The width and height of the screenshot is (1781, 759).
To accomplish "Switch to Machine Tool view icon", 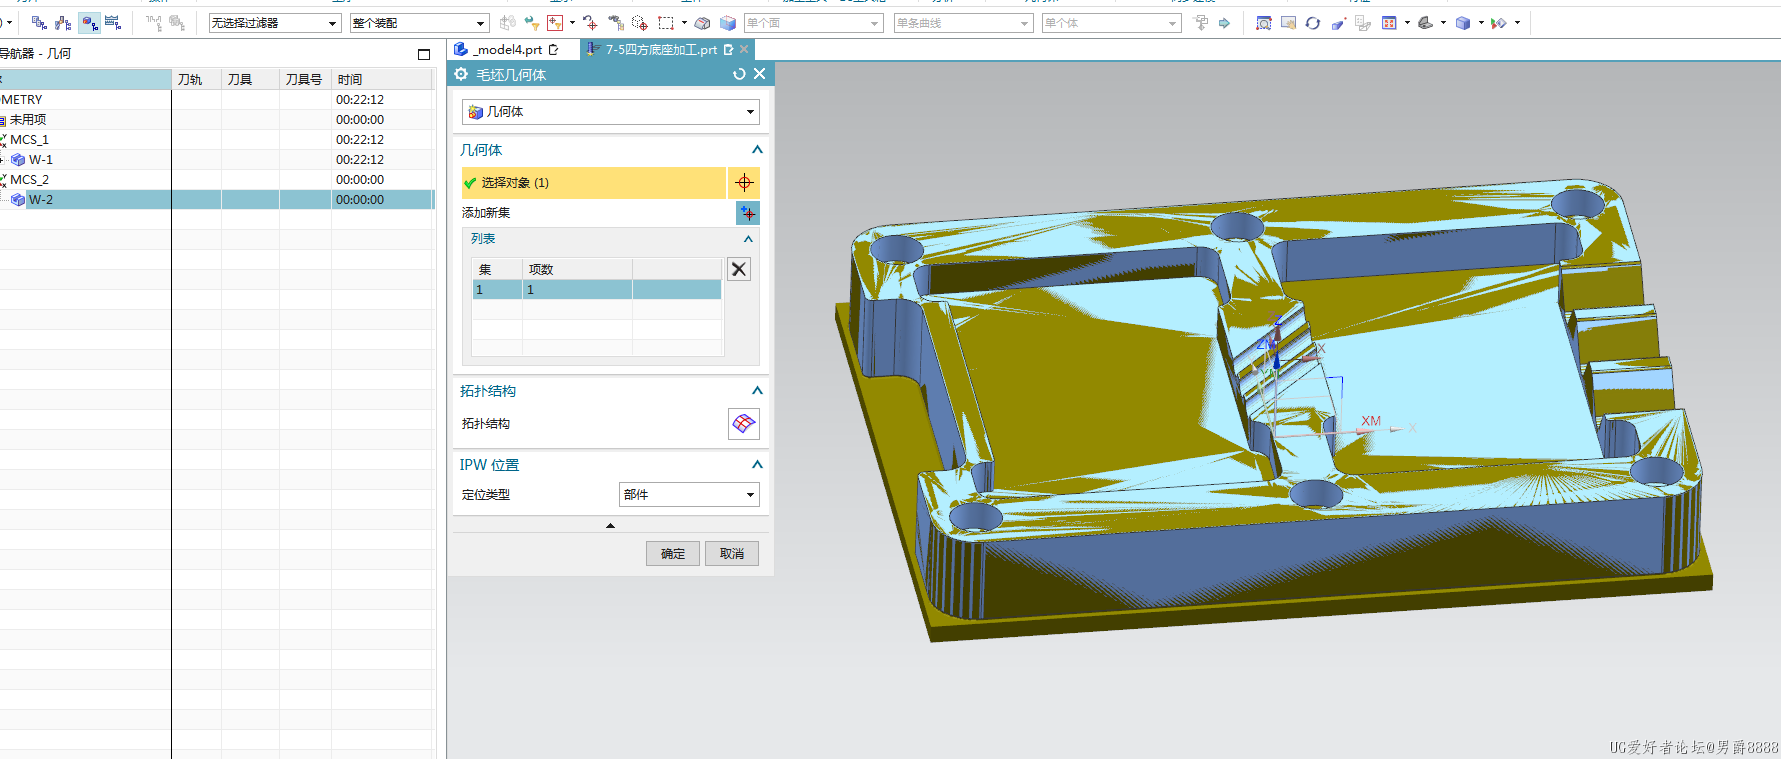I will point(63,22).
